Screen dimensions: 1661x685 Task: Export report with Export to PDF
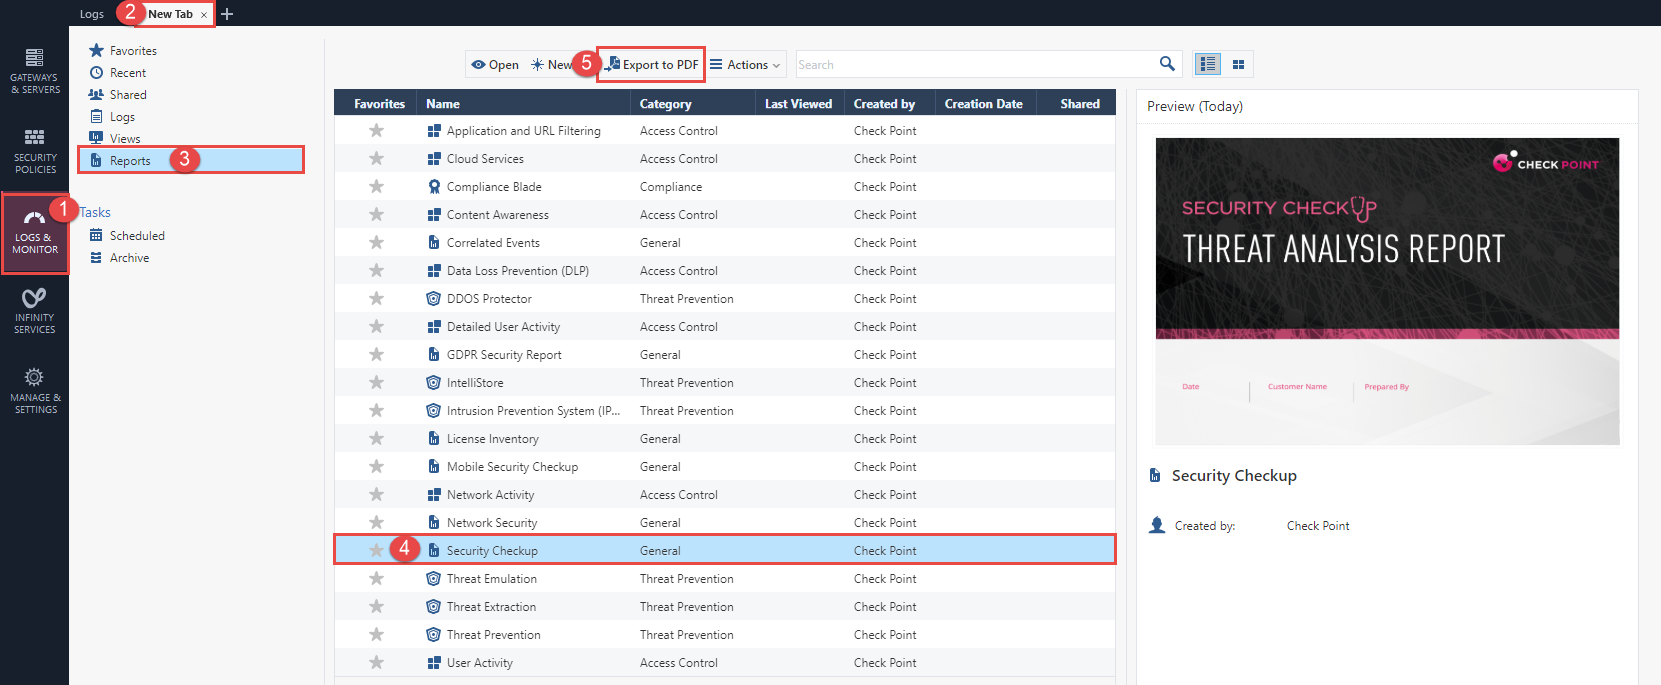point(652,64)
